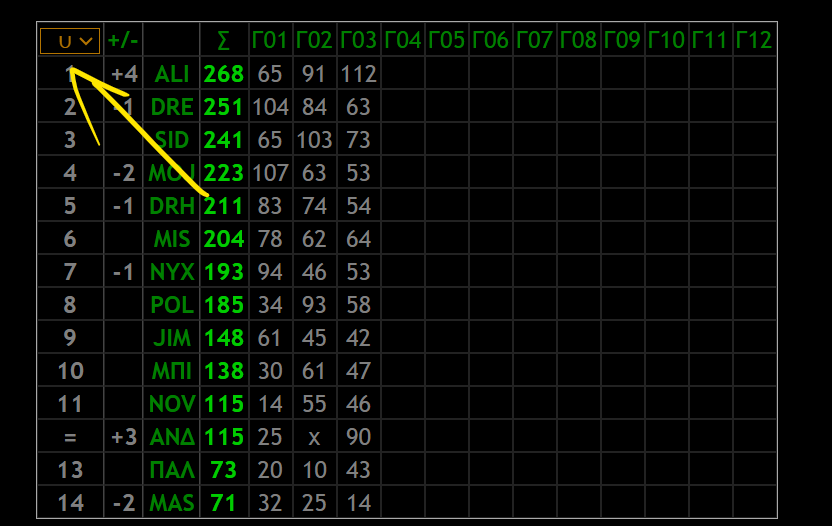Click the = tied rank cell
The height and width of the screenshot is (526, 832).
70,438
